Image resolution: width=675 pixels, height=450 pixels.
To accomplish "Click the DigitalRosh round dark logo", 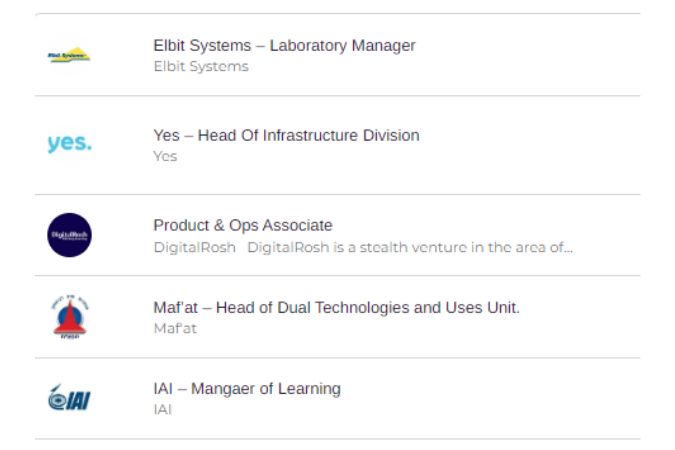I will [69, 235].
